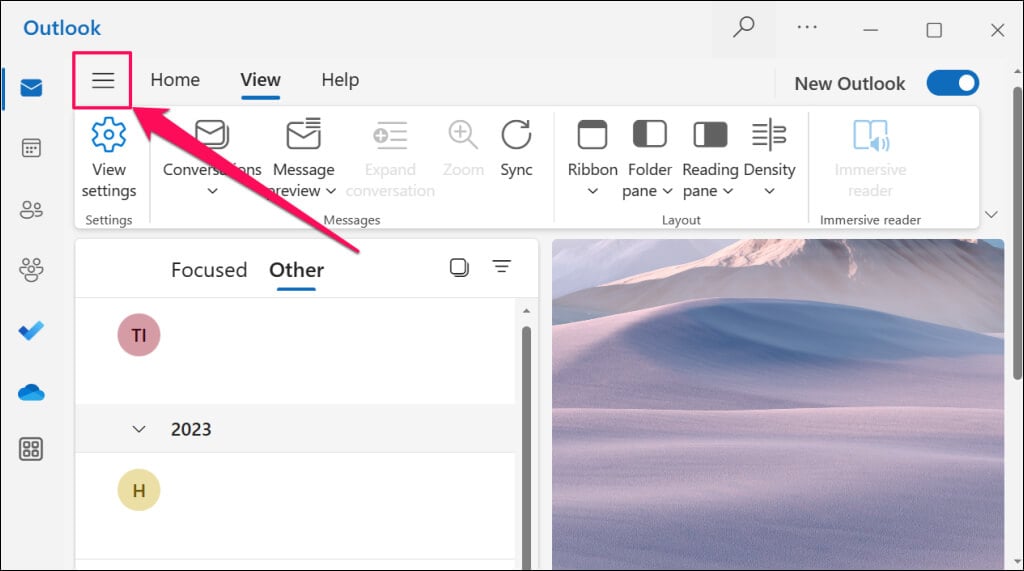Toggle the New Outlook switch
Screen dimensions: 1024x571
point(953,83)
